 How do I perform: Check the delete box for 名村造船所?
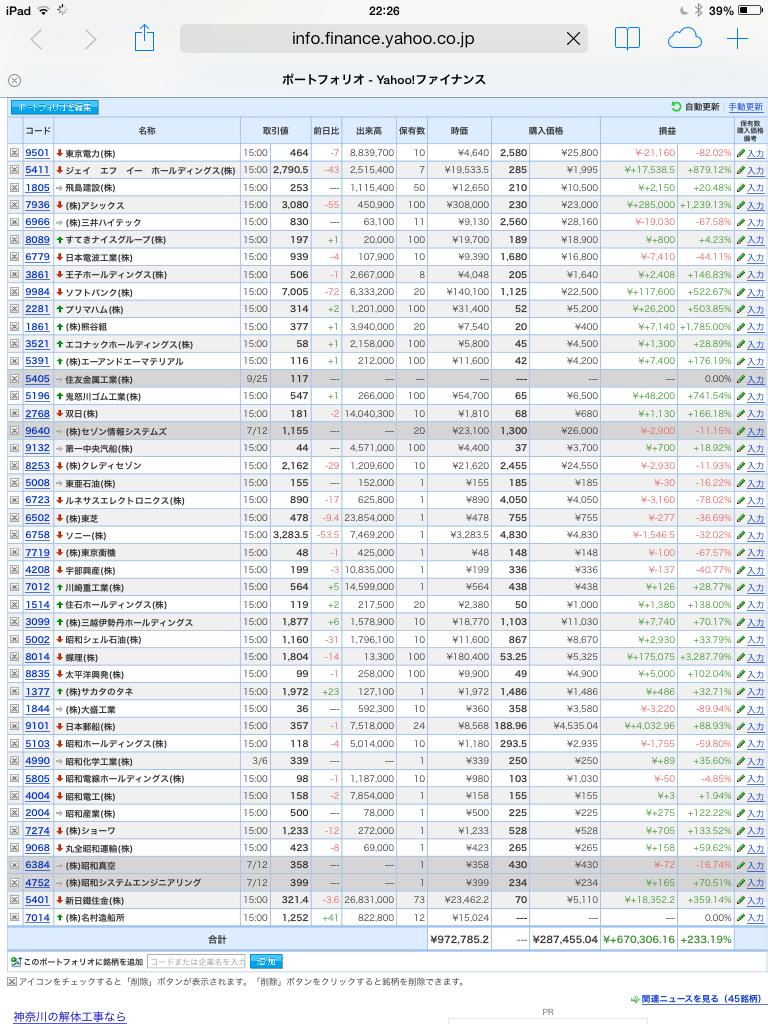pos(14,918)
